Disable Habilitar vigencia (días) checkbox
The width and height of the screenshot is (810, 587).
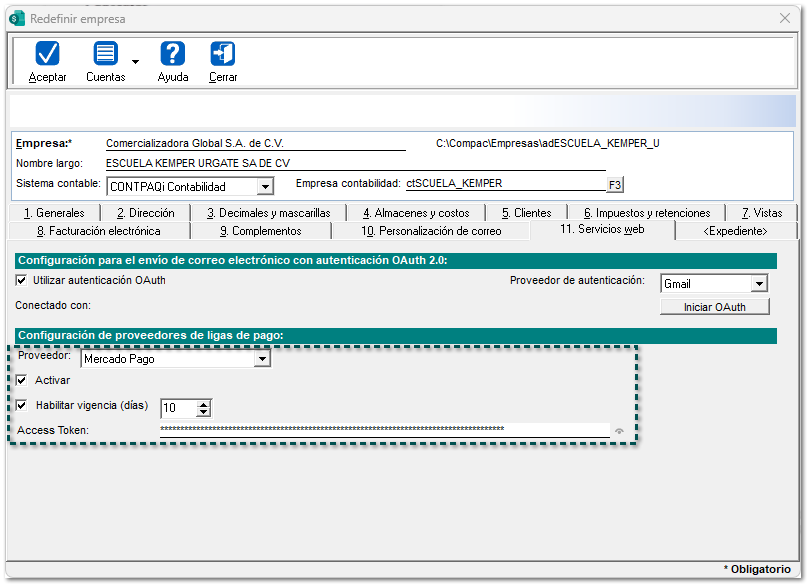pyautogui.click(x=22, y=406)
